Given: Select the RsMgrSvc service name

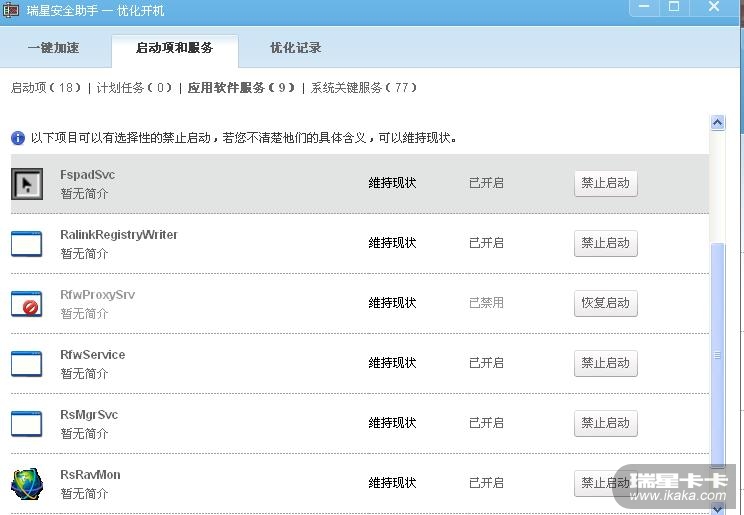Looking at the screenshot, I should [x=89, y=414].
